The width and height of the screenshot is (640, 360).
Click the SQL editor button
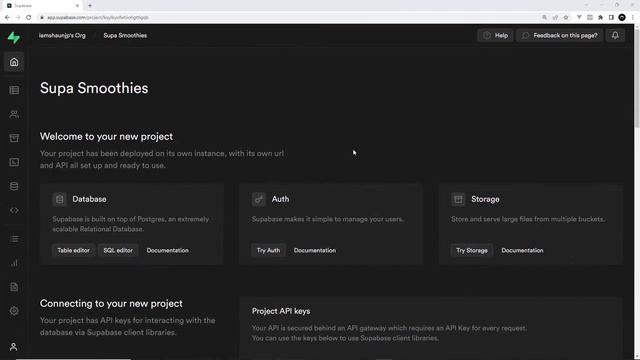pos(118,250)
